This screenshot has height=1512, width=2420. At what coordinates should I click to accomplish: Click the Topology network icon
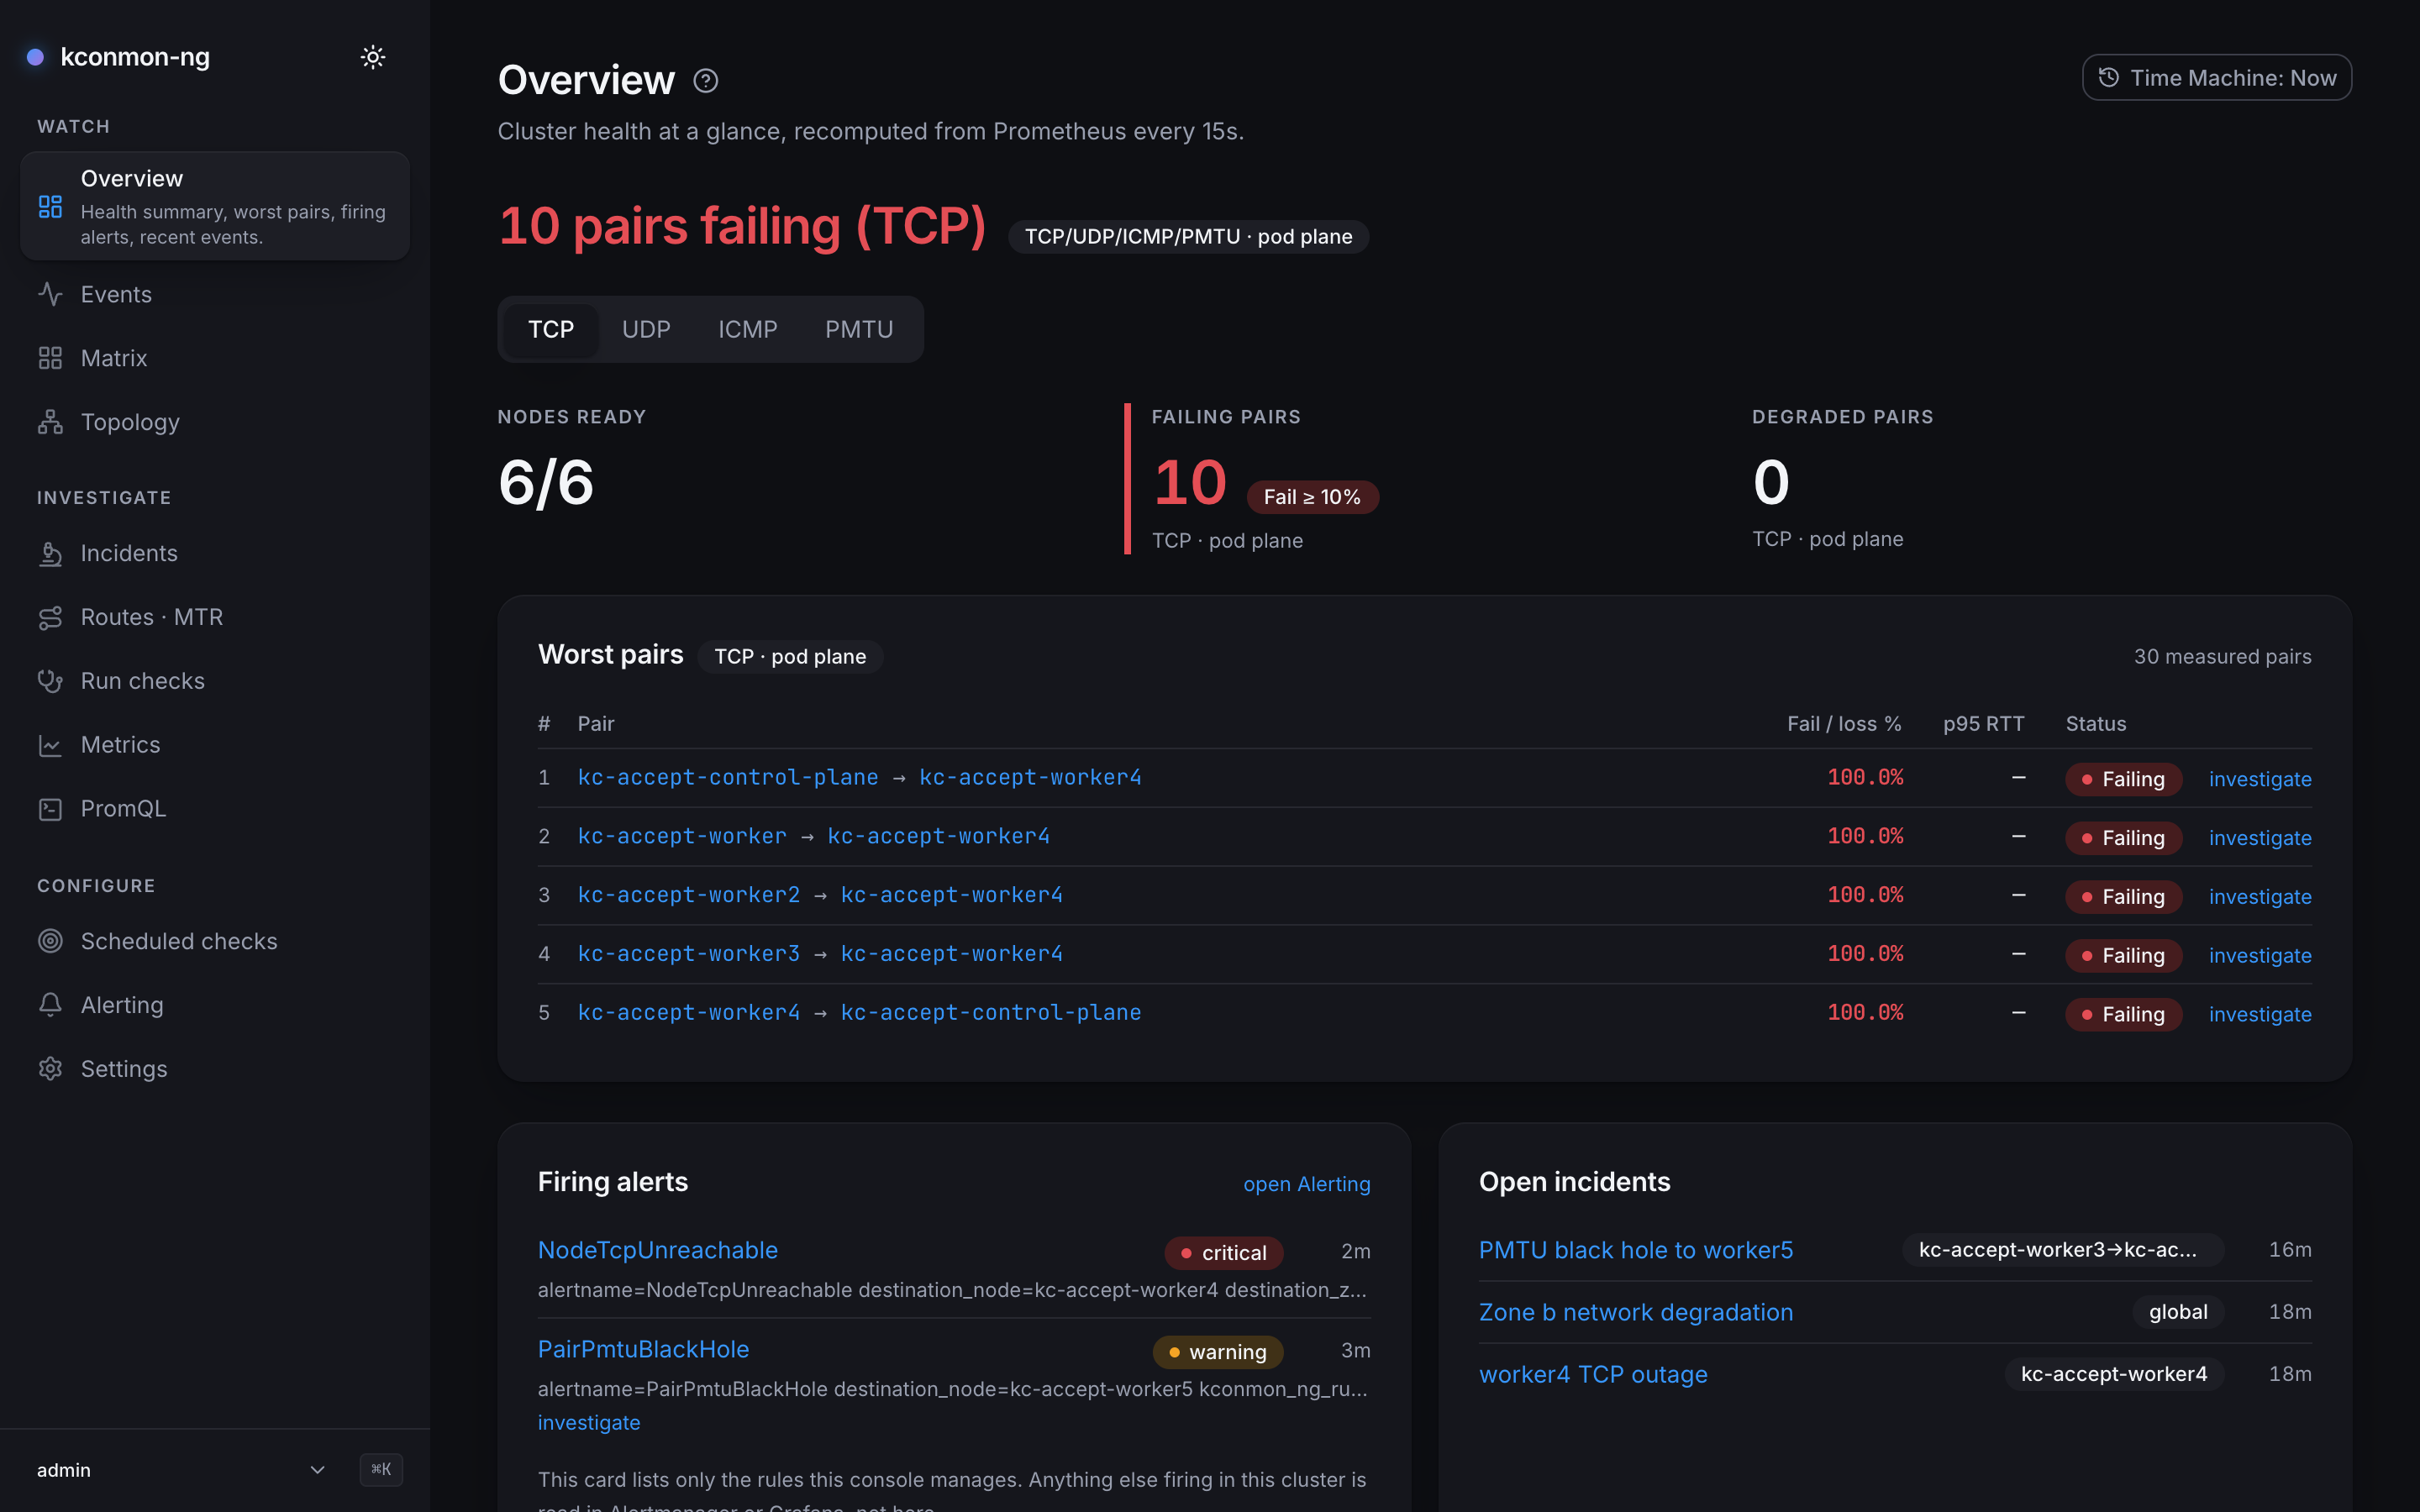(50, 422)
